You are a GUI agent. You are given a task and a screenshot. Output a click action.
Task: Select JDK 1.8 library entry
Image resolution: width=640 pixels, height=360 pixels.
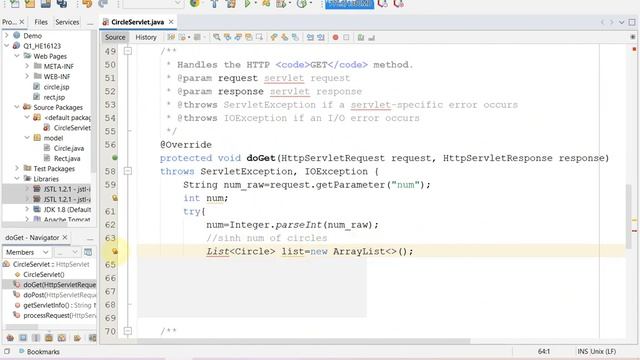click(x=67, y=209)
